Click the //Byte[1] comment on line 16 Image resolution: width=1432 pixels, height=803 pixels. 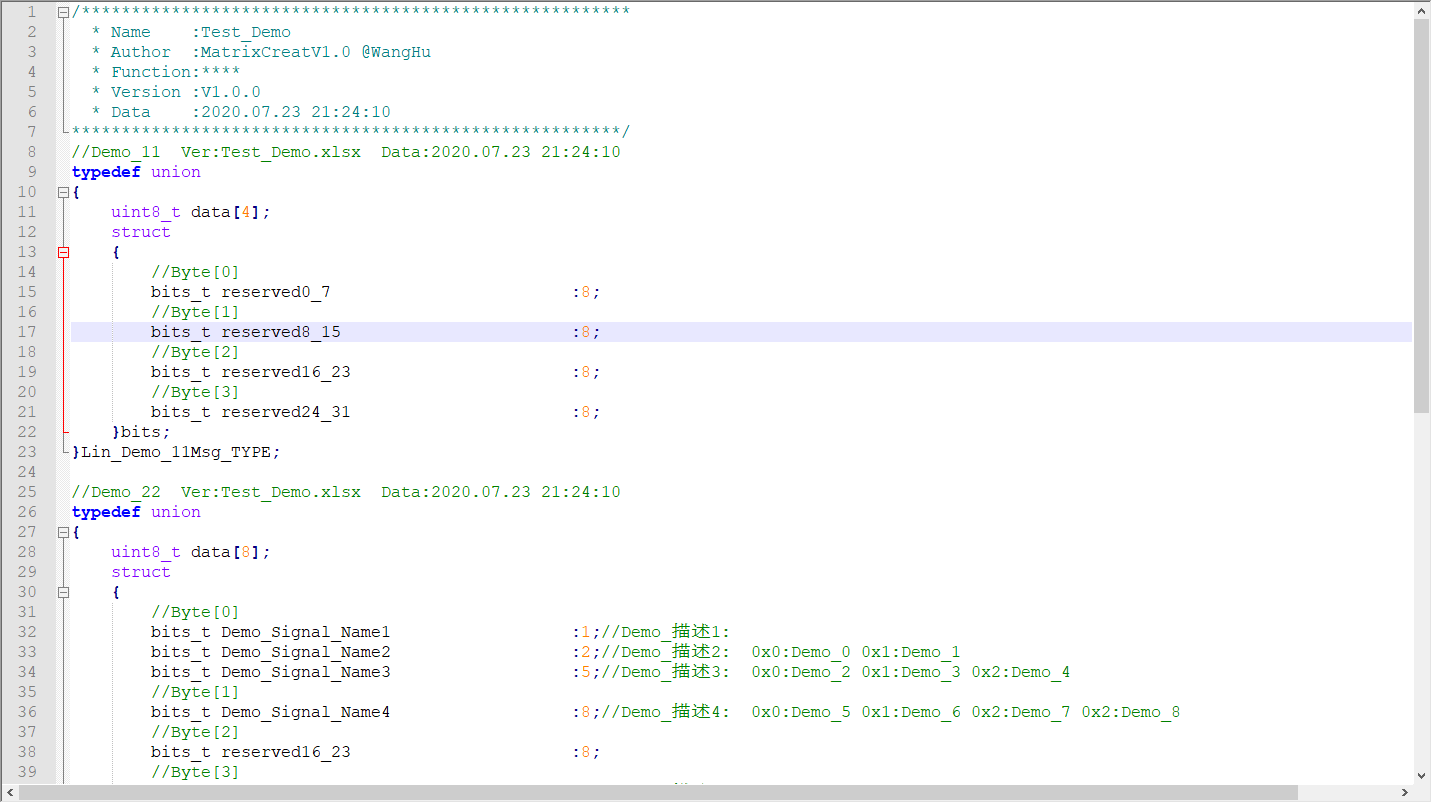pyautogui.click(x=195, y=312)
